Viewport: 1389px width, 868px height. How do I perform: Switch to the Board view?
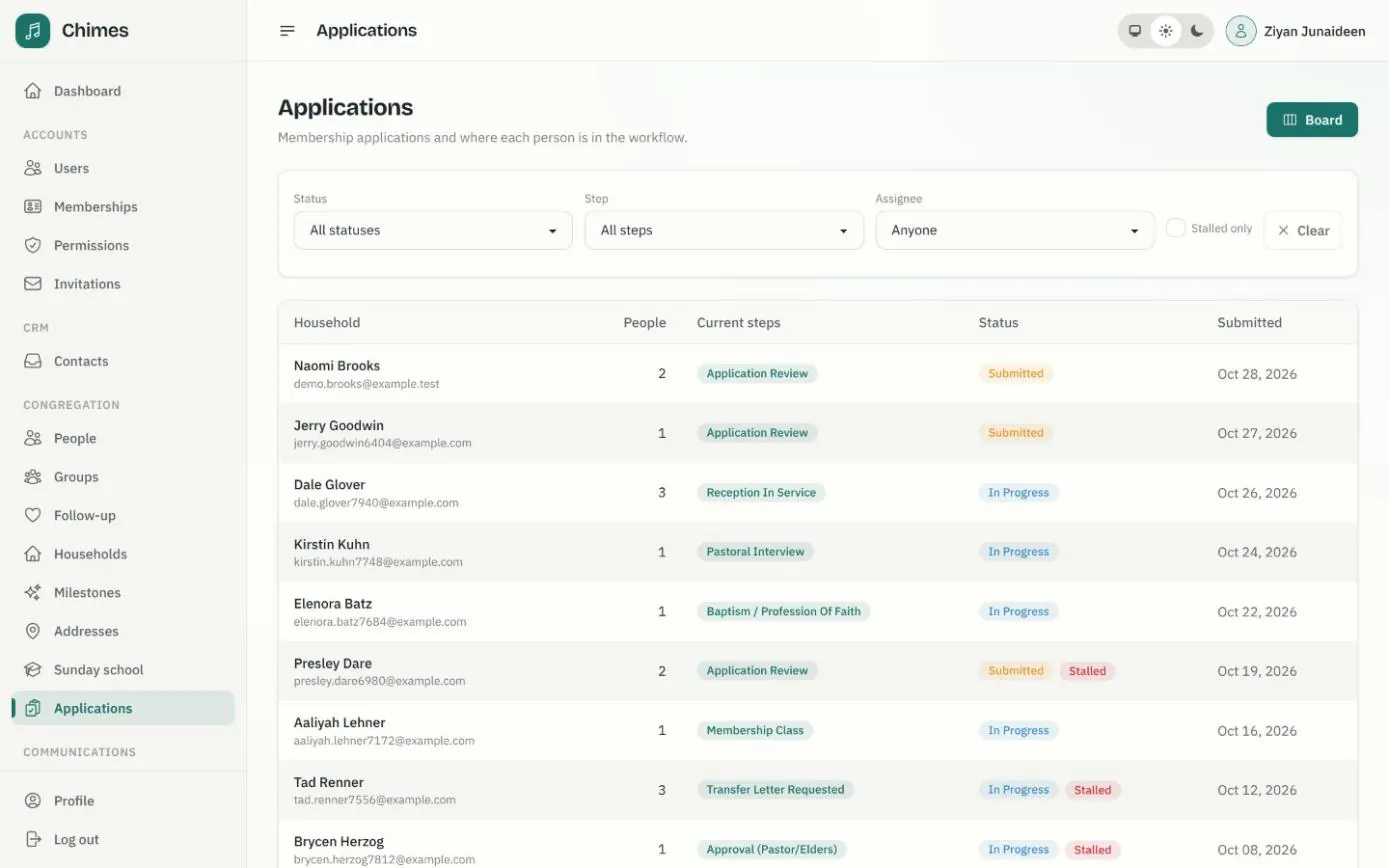pyautogui.click(x=1312, y=120)
